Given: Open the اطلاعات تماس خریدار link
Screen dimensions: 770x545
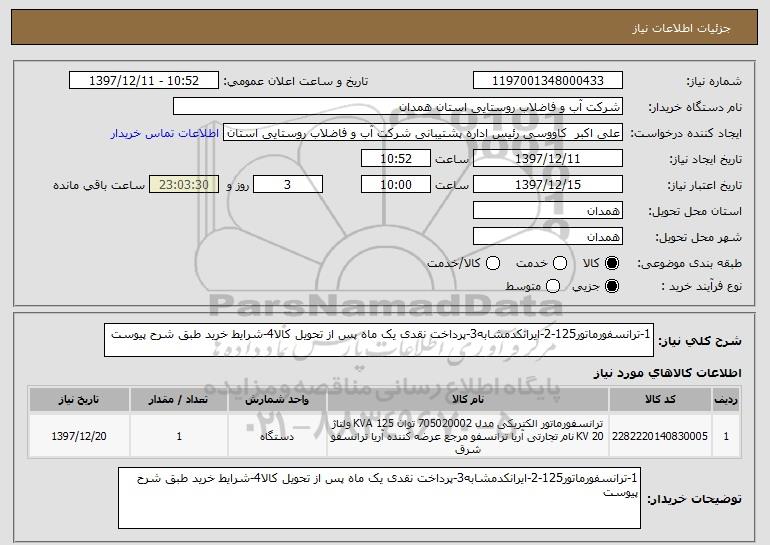Looking at the screenshot, I should click(165, 133).
